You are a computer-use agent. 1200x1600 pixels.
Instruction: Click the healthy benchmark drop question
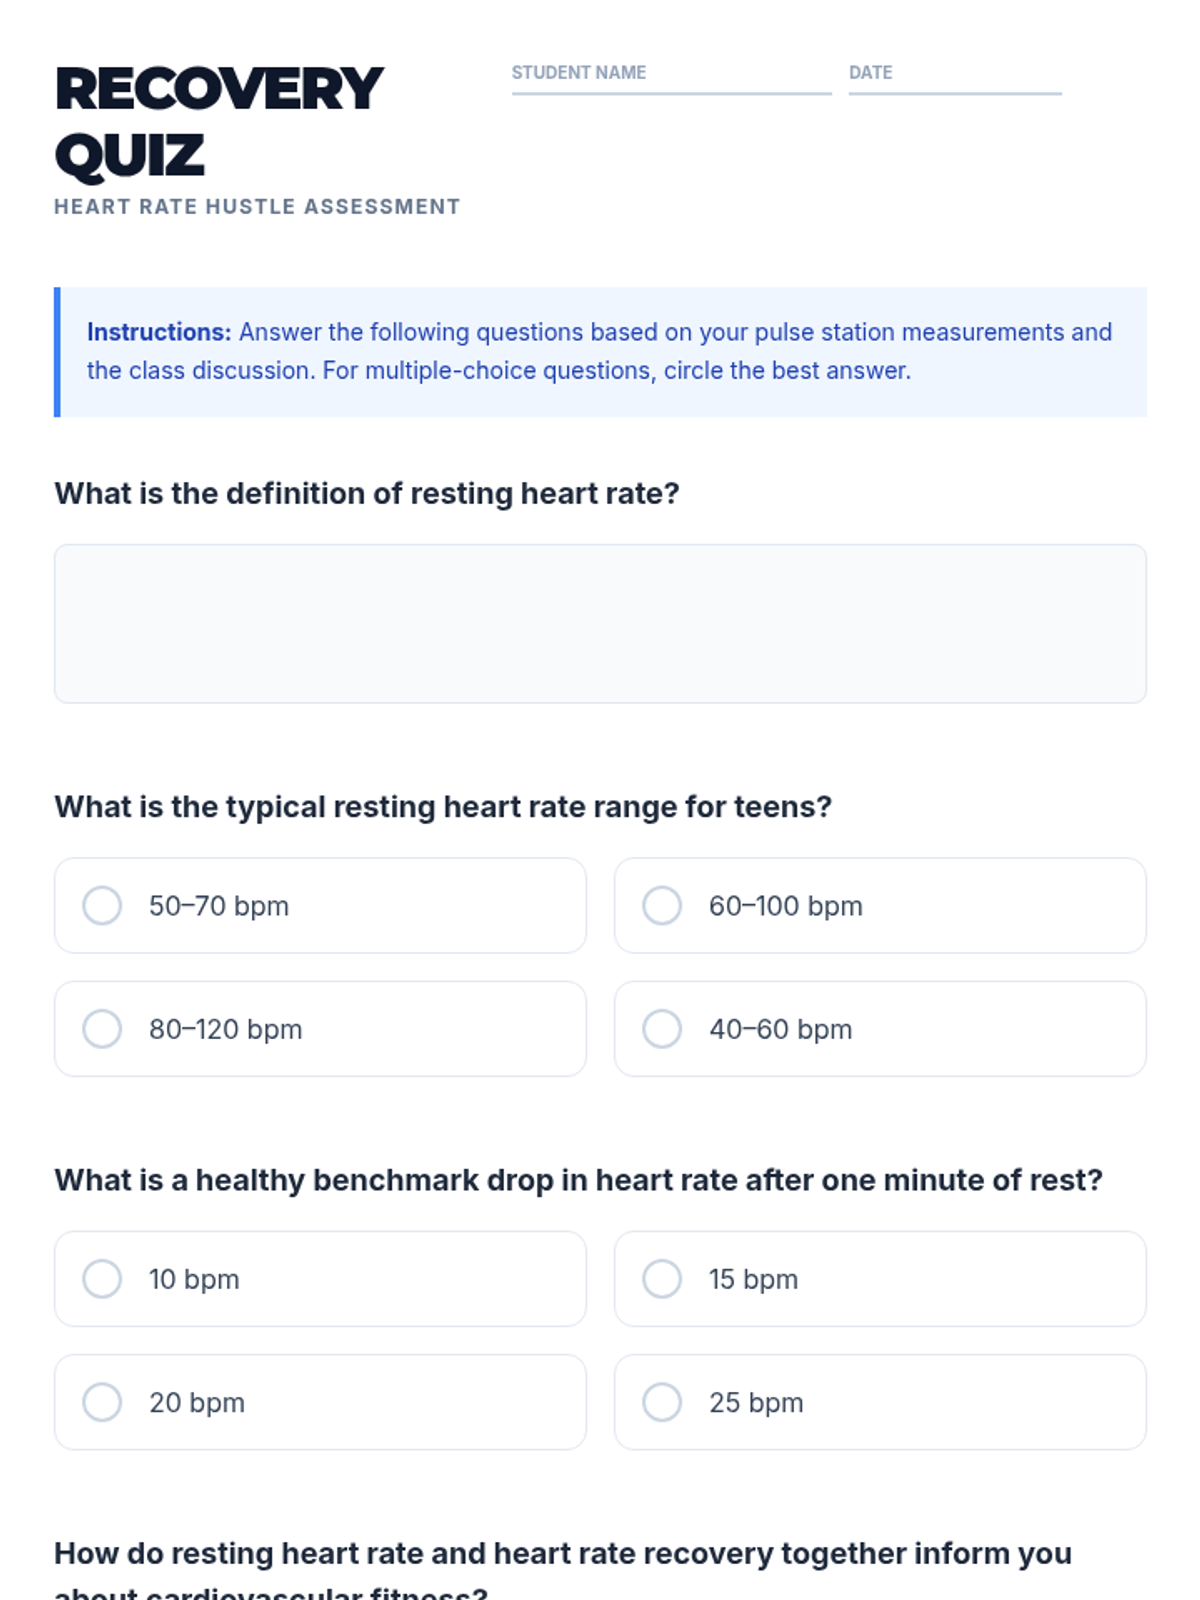tap(578, 1180)
